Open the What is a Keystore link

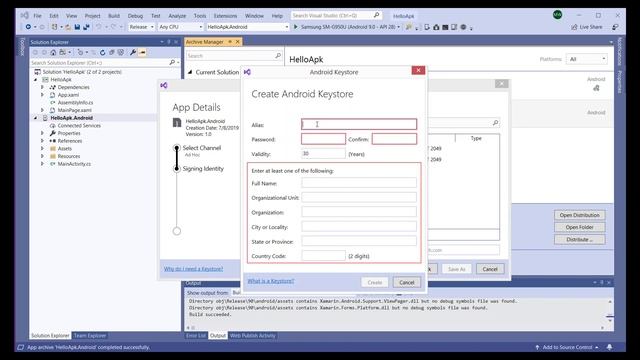click(x=271, y=281)
